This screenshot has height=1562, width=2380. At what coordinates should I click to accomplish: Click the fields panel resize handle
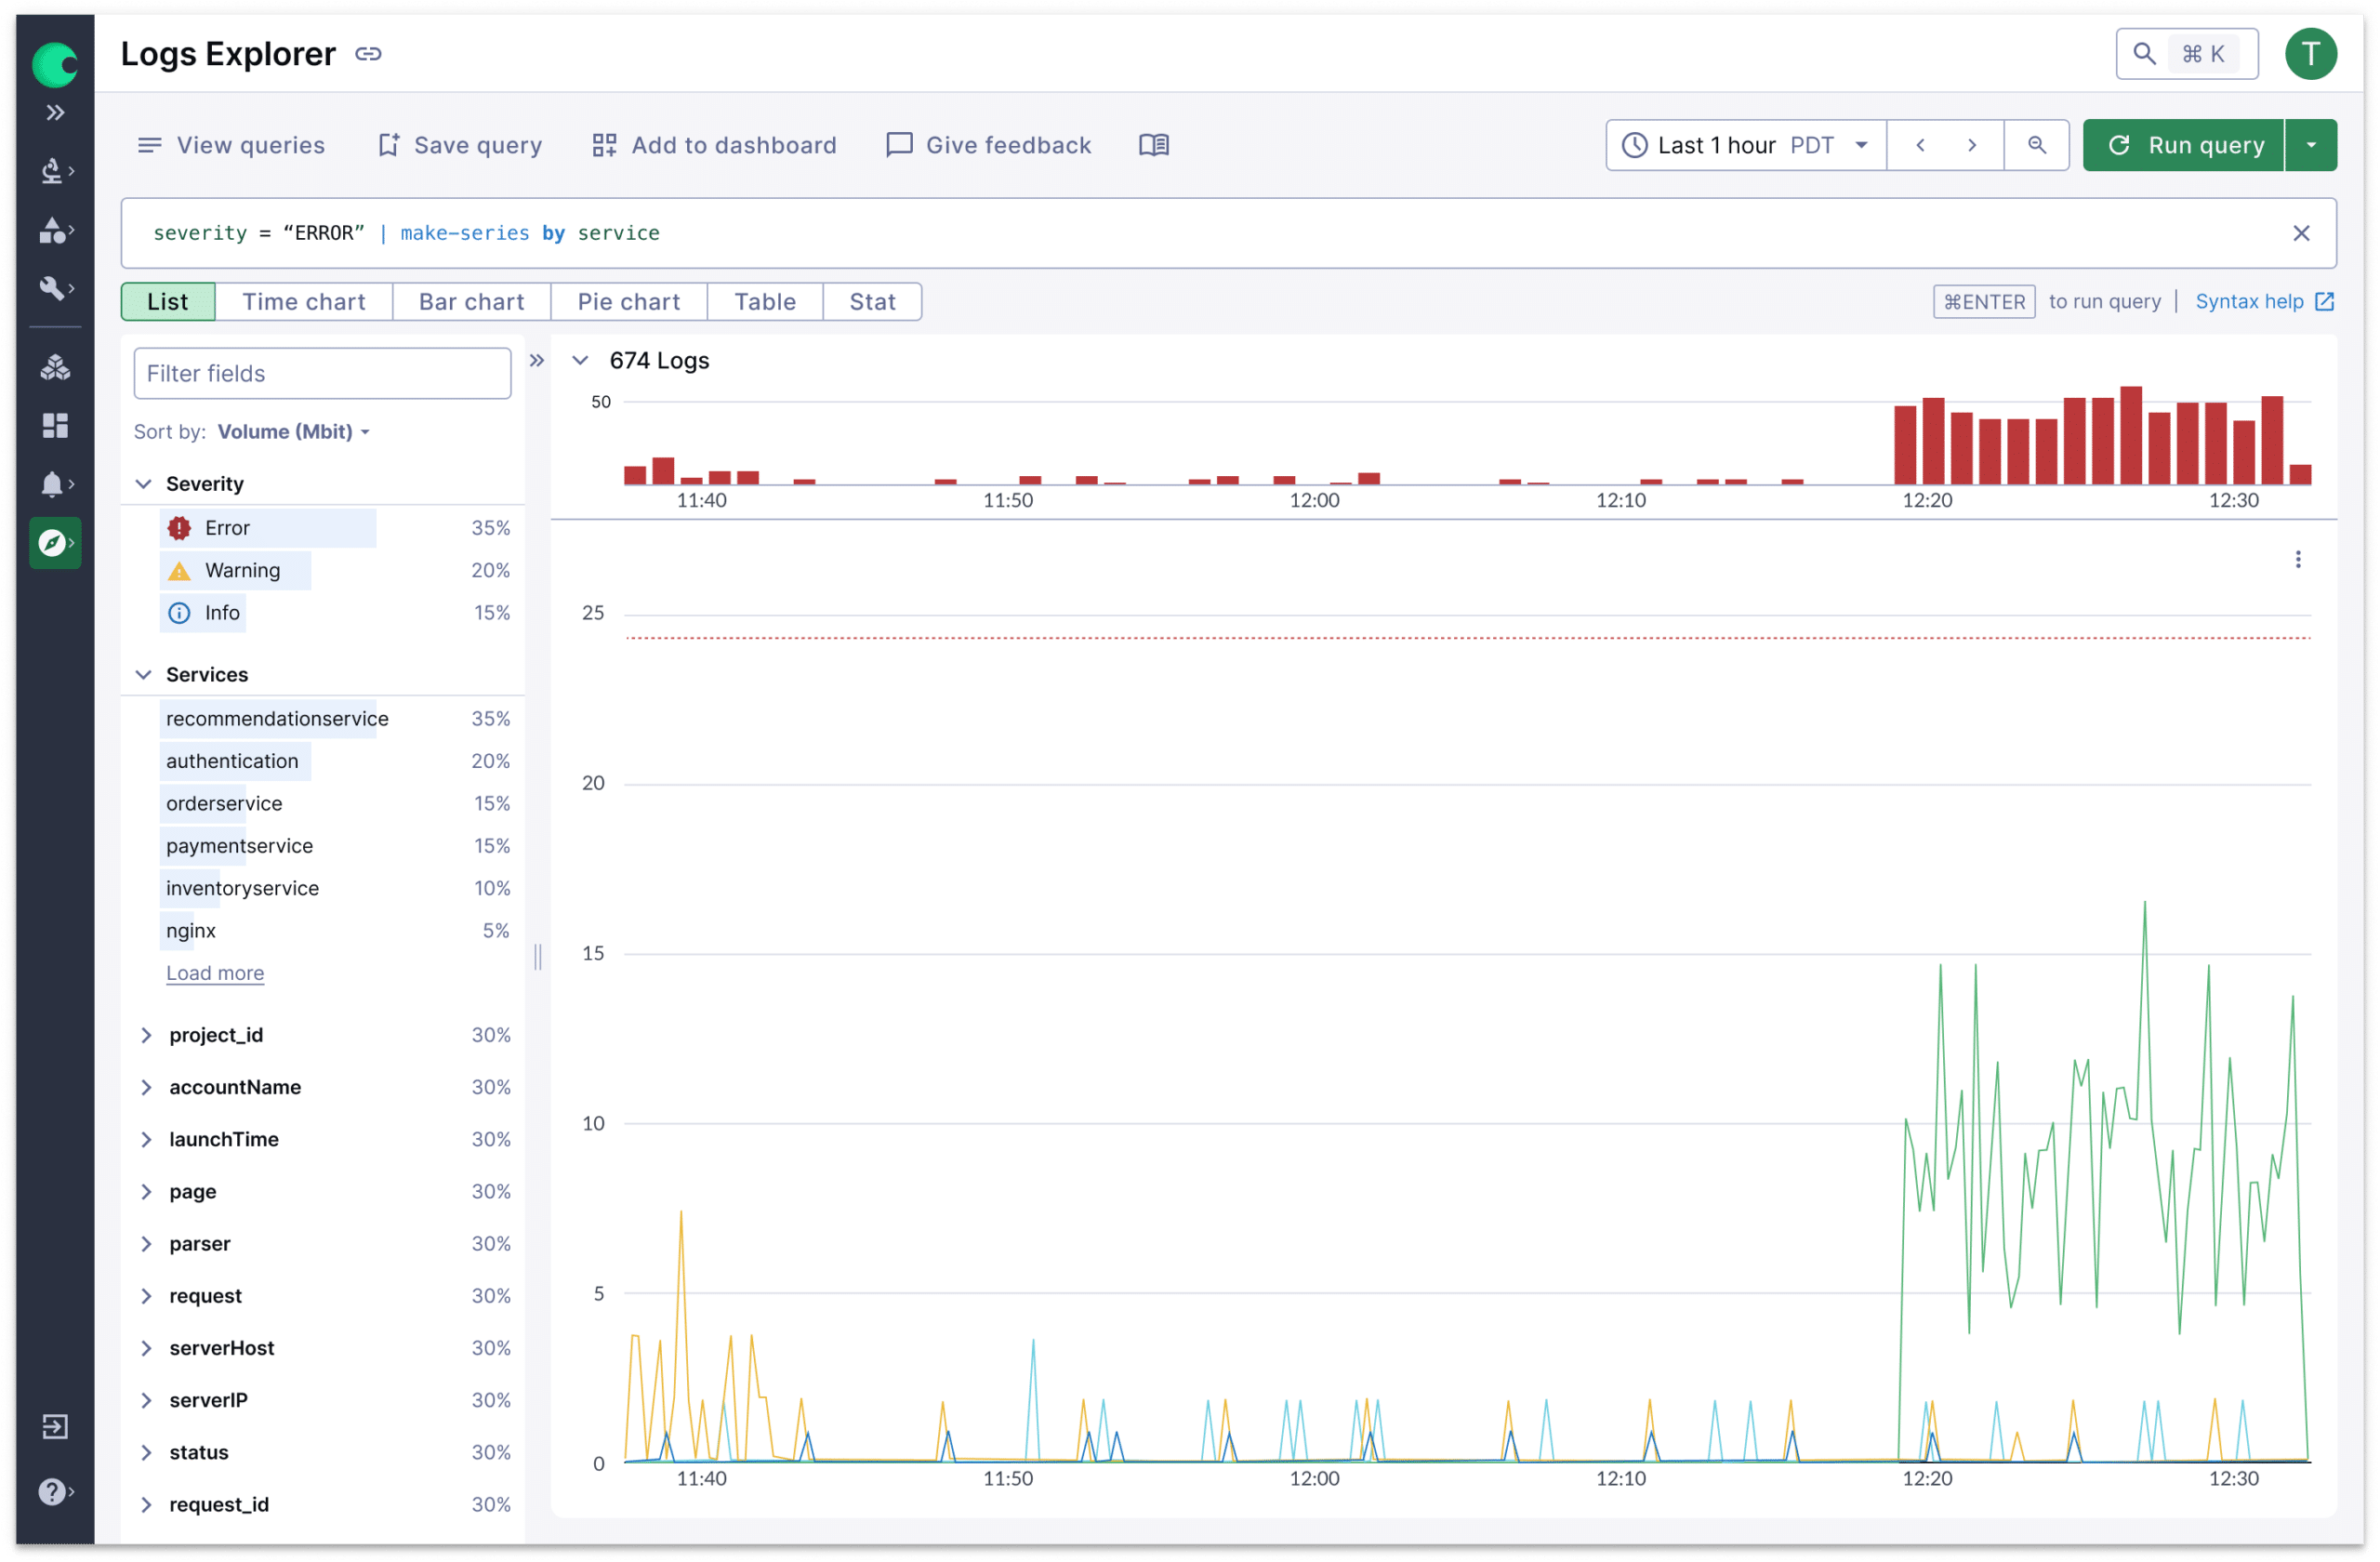pos(538,958)
